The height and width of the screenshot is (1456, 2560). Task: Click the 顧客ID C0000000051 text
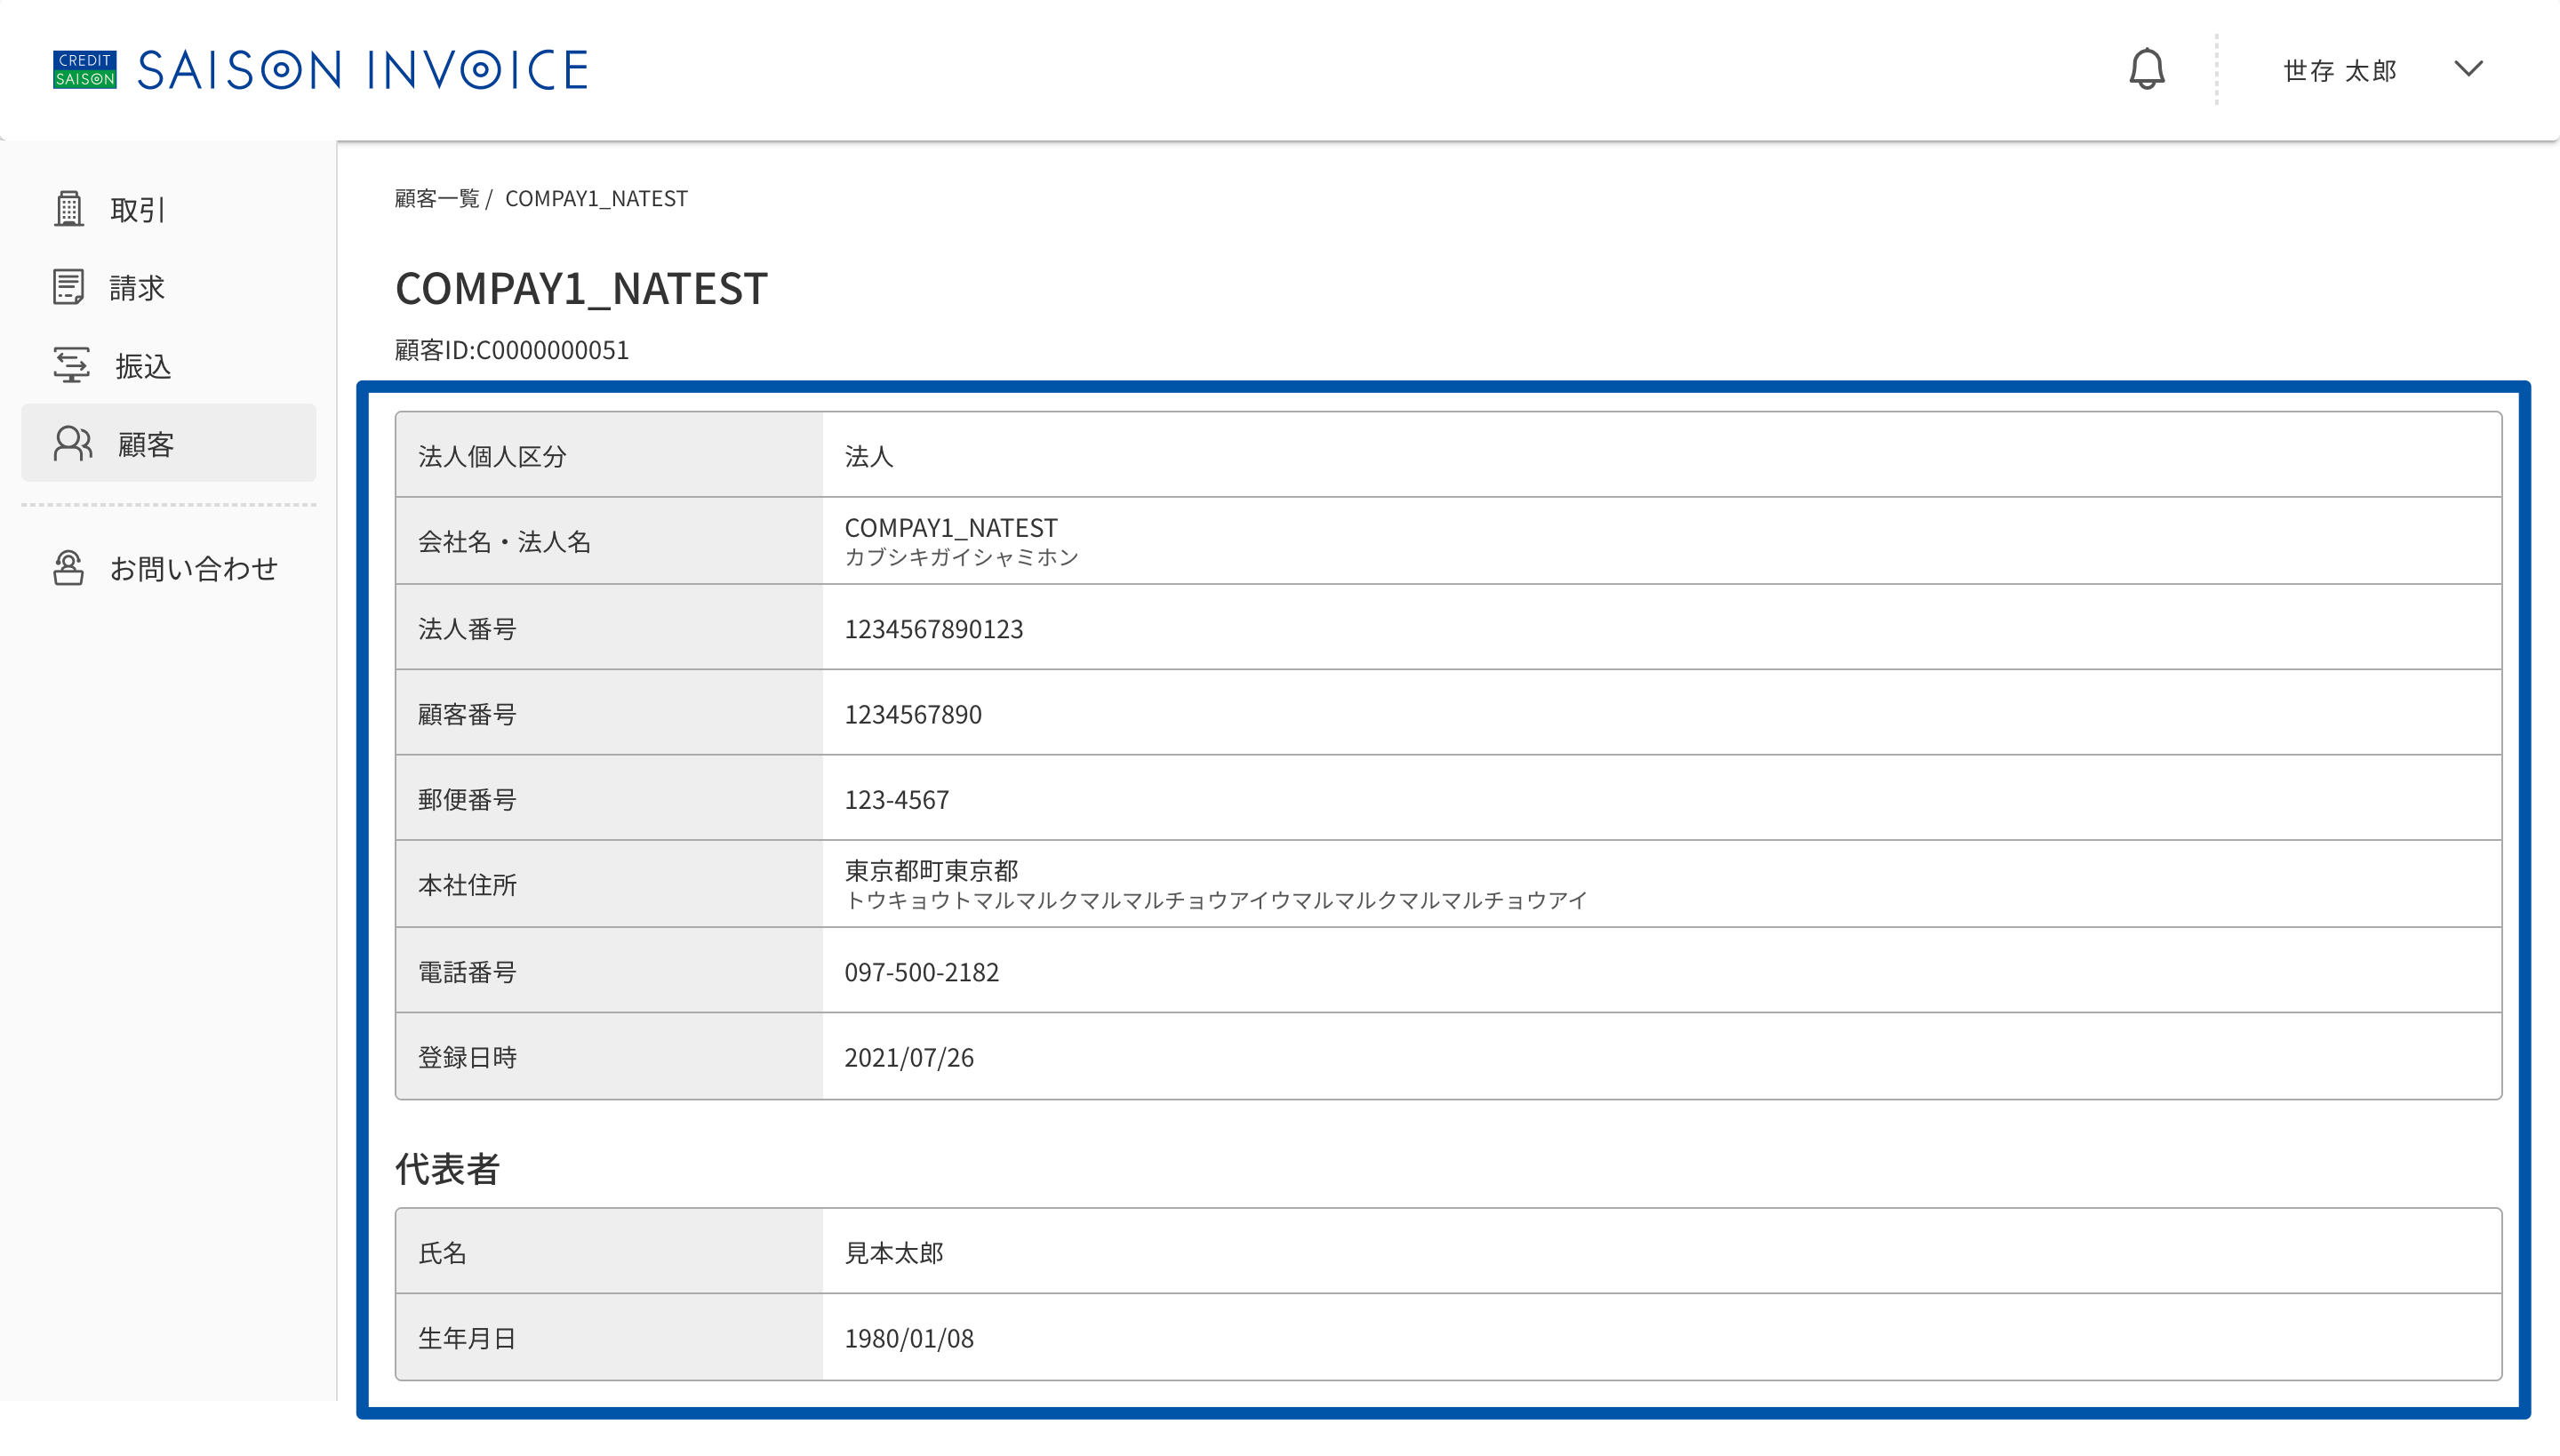tap(512, 350)
